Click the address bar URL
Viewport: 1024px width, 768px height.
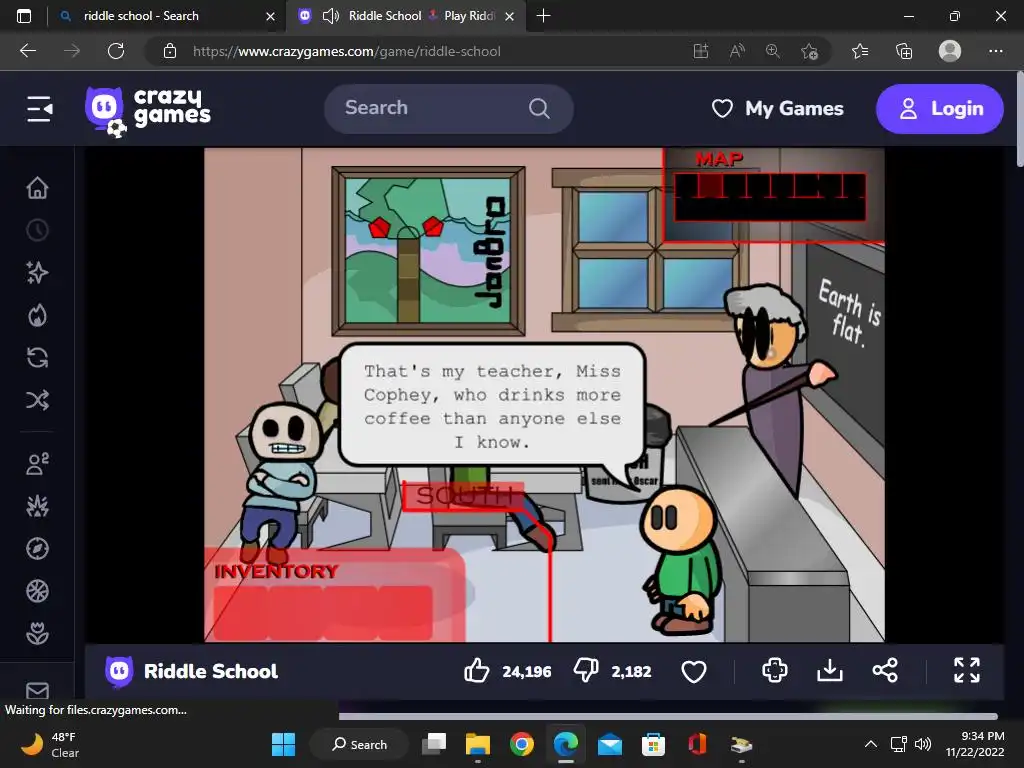pos(347,51)
